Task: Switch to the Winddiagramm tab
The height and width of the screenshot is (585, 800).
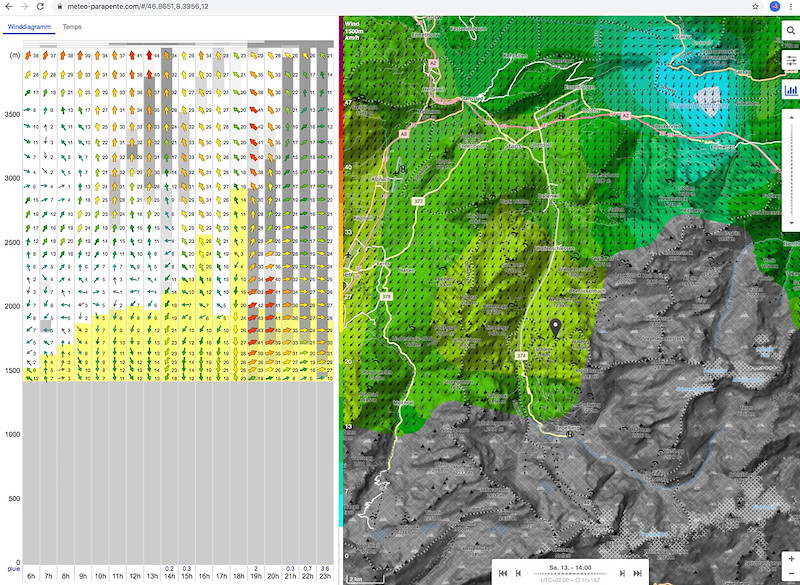Action: 29,27
